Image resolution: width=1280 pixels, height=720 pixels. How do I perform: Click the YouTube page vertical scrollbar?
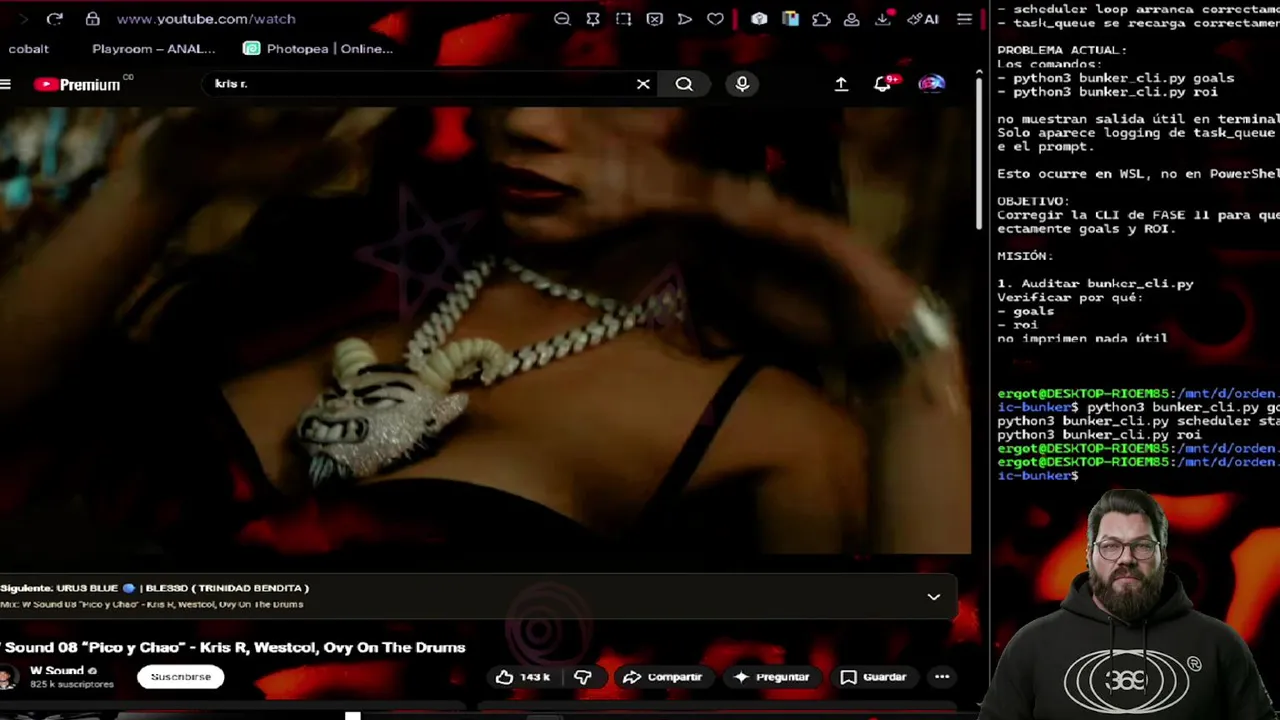(979, 155)
